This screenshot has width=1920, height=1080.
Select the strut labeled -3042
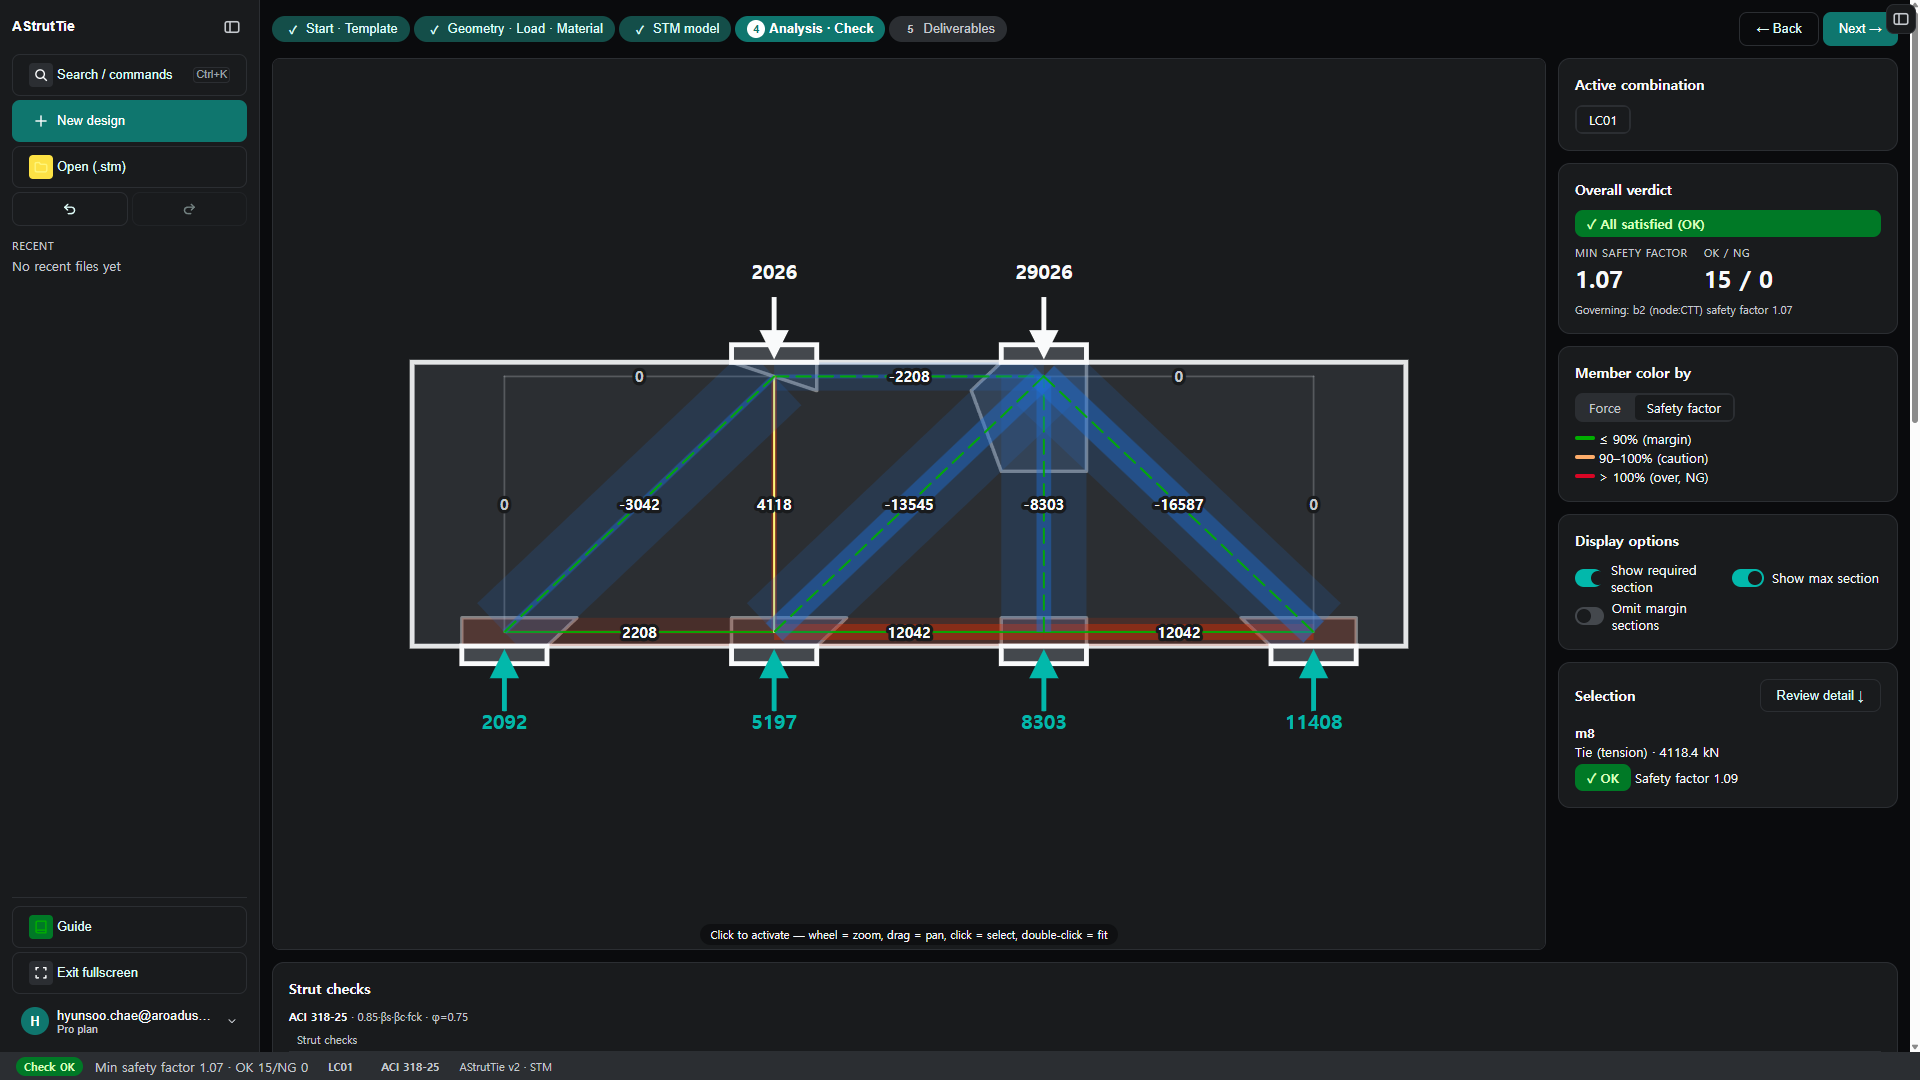[640, 505]
